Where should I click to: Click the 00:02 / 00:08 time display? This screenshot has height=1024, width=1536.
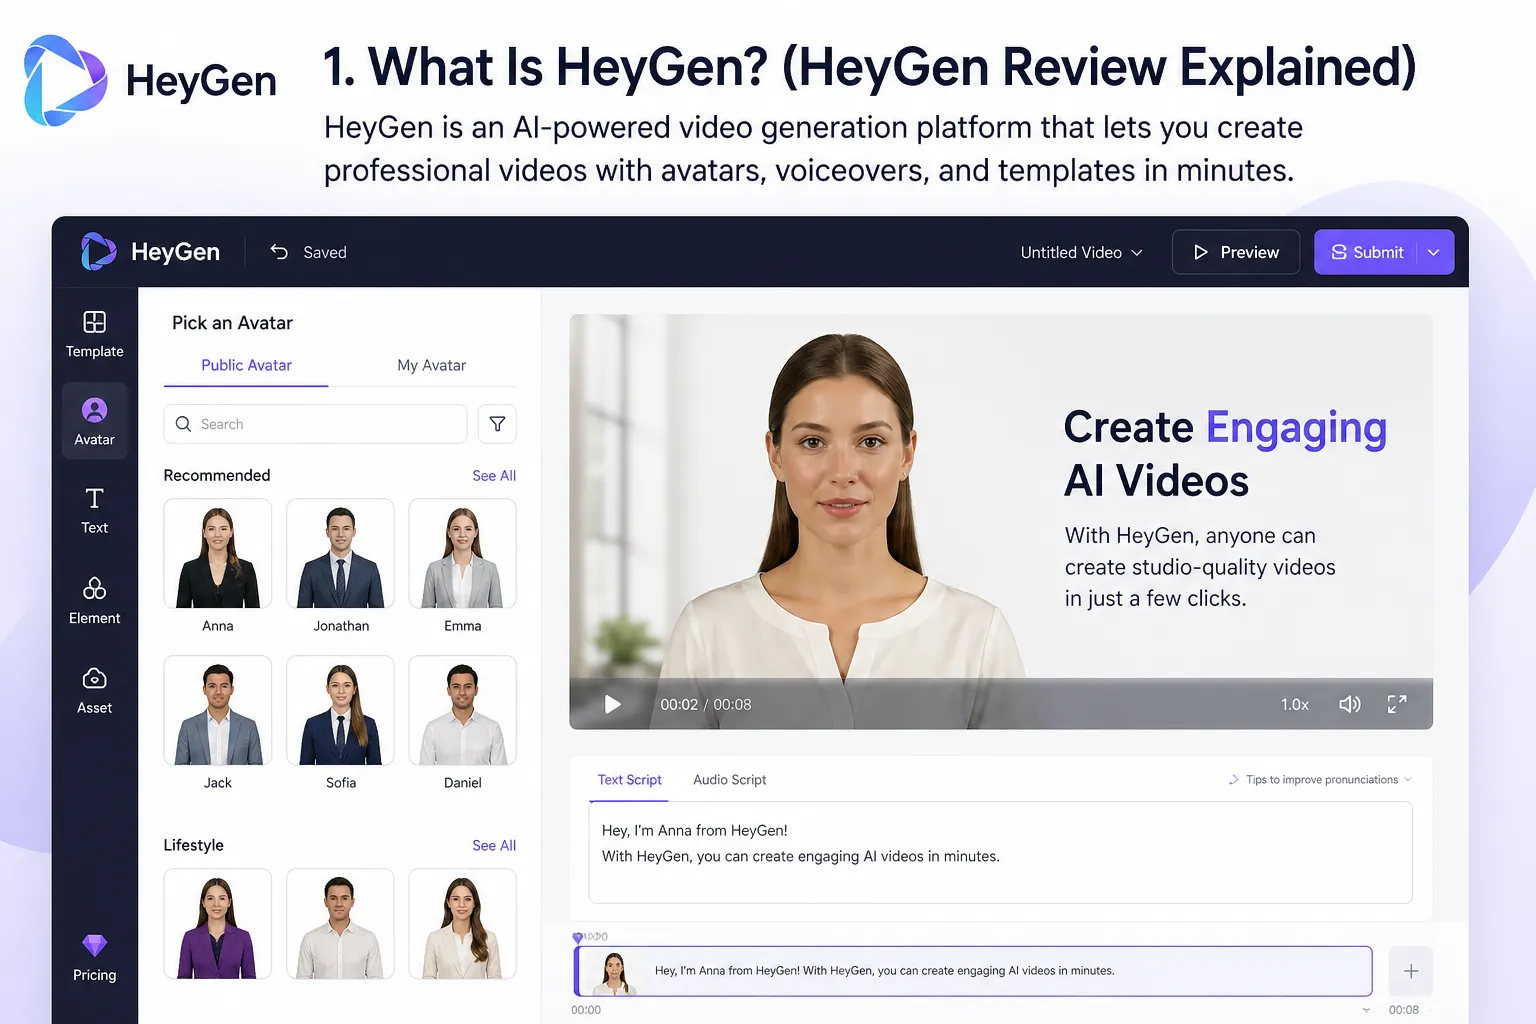(706, 704)
